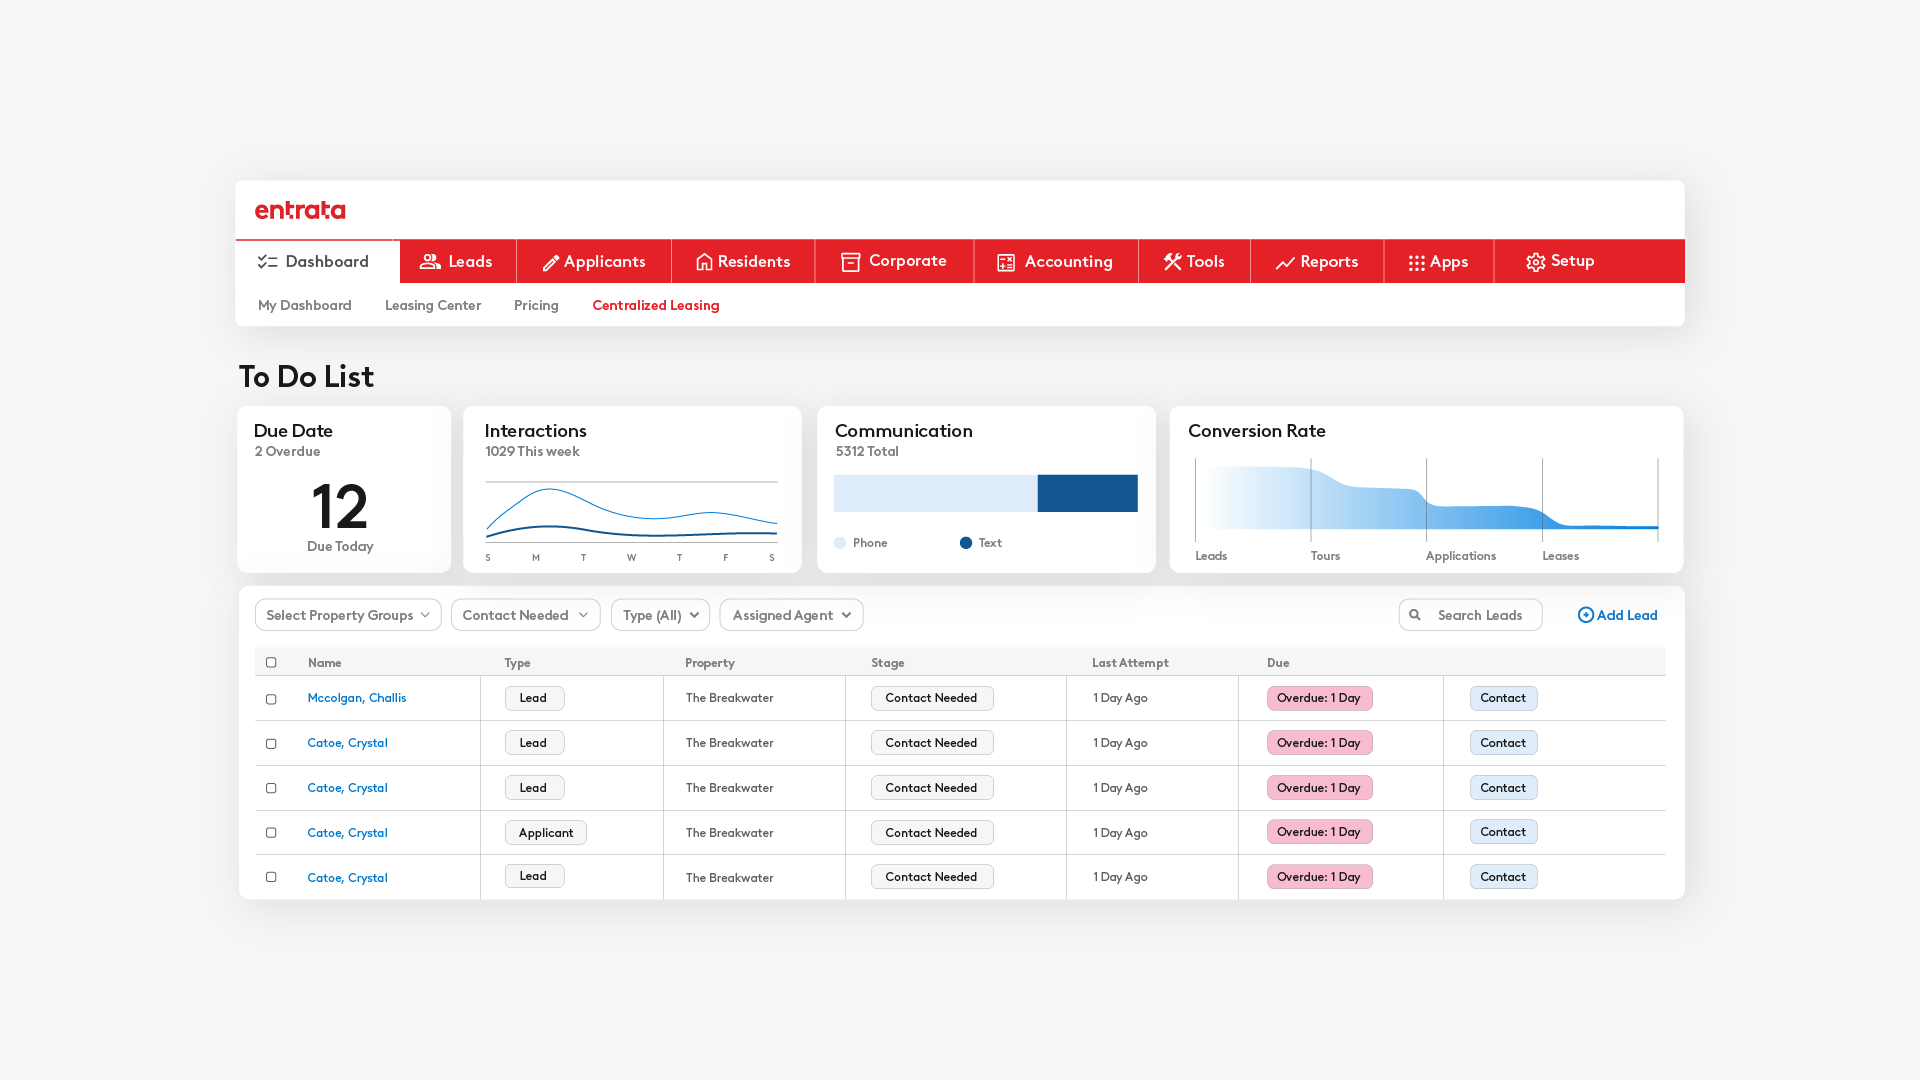This screenshot has width=1920, height=1080.
Task: Click the Leads people icon
Action: tap(430, 262)
